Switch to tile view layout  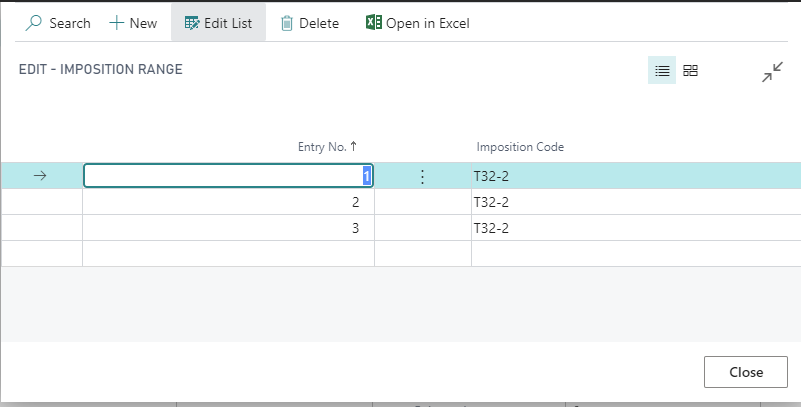691,71
